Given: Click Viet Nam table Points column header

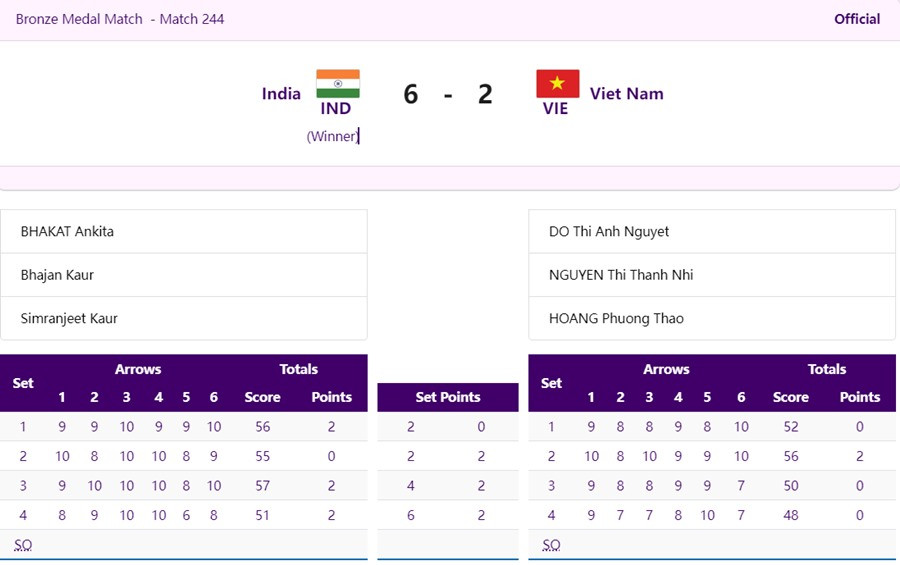Looking at the screenshot, I should pyautogui.click(x=859, y=397).
